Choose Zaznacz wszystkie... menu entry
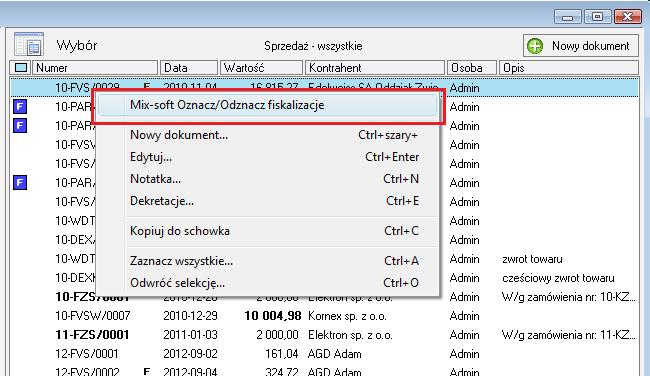This screenshot has width=650, height=376. click(267, 261)
